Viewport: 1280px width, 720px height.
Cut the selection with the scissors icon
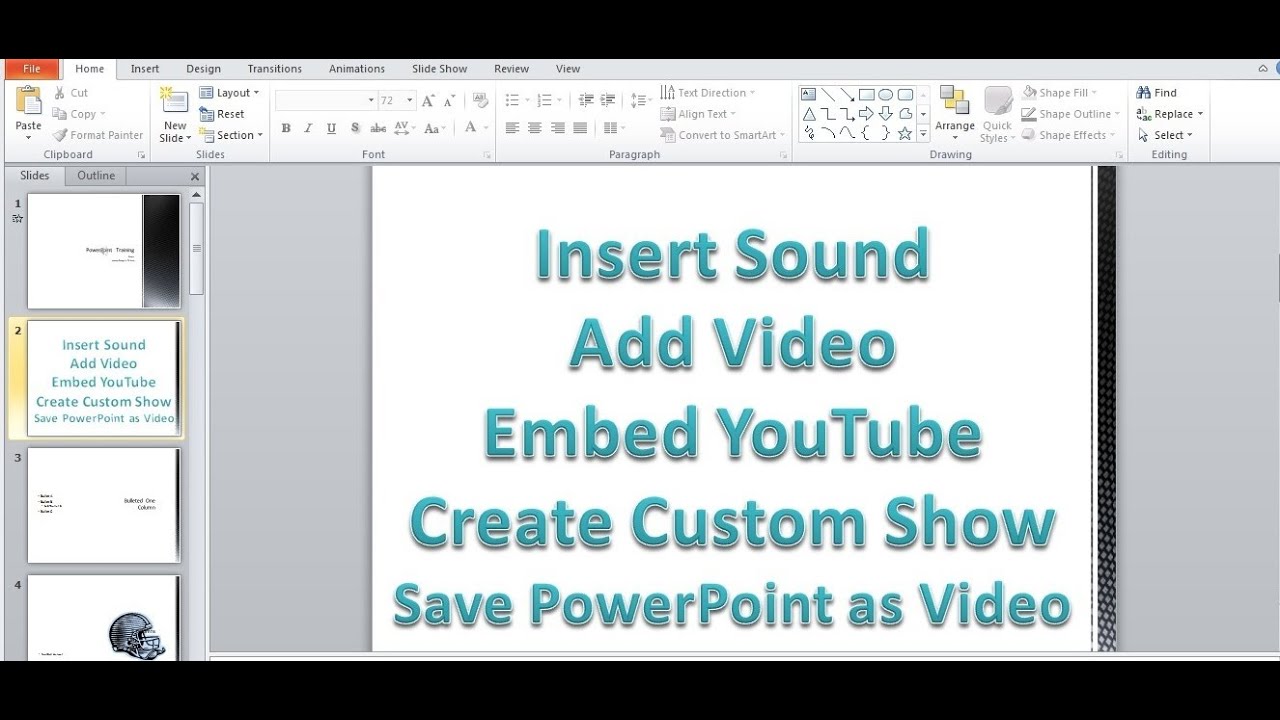[x=60, y=93]
